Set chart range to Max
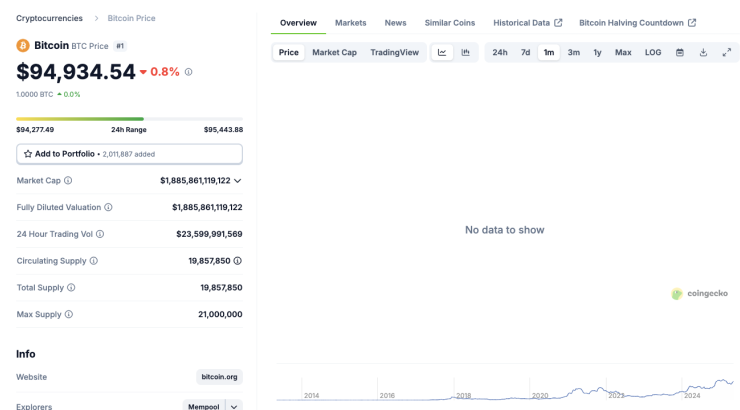 click(x=623, y=52)
